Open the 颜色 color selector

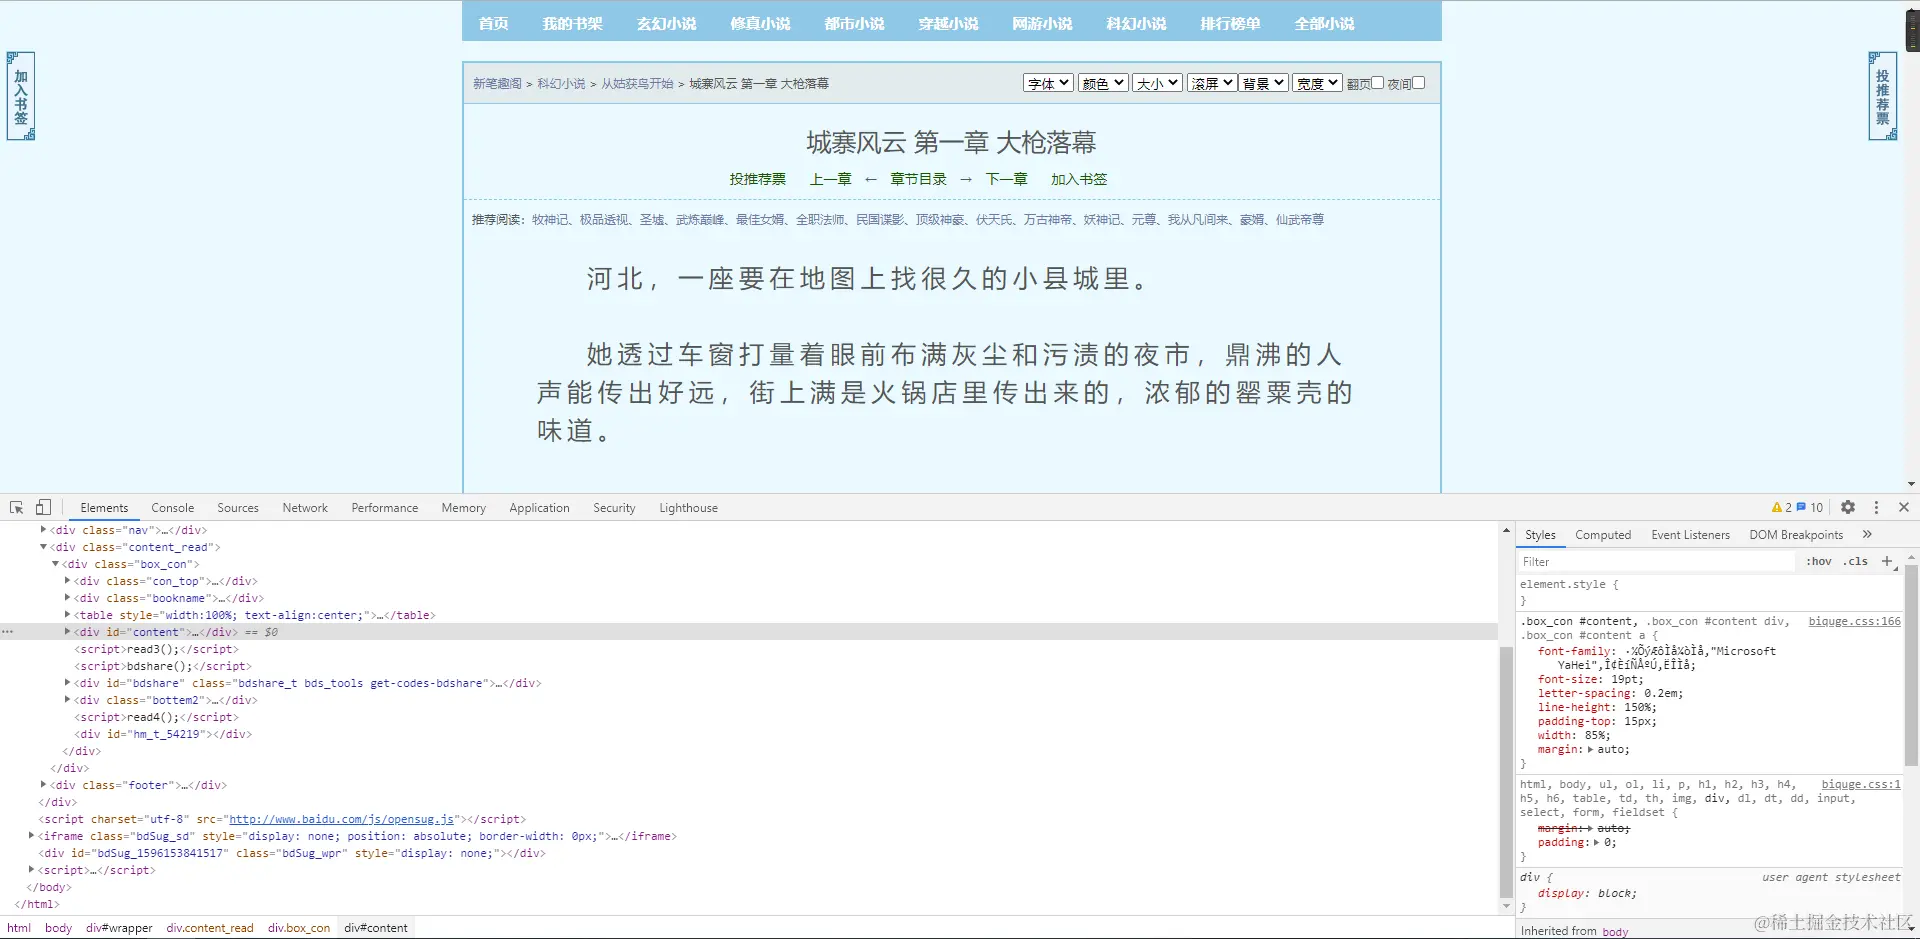pos(1102,82)
